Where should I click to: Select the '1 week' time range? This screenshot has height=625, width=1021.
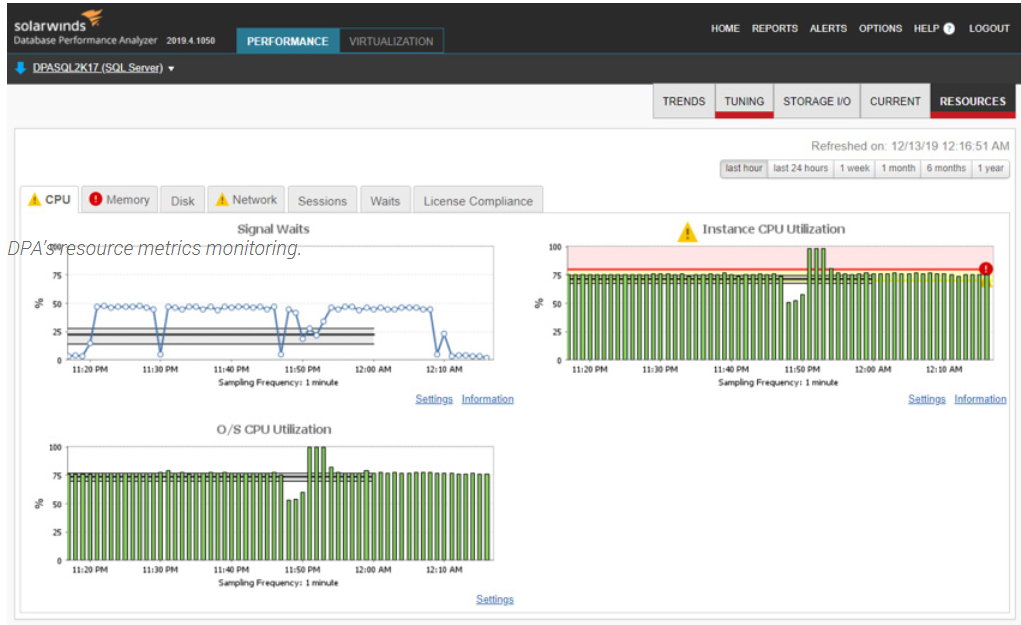point(854,168)
